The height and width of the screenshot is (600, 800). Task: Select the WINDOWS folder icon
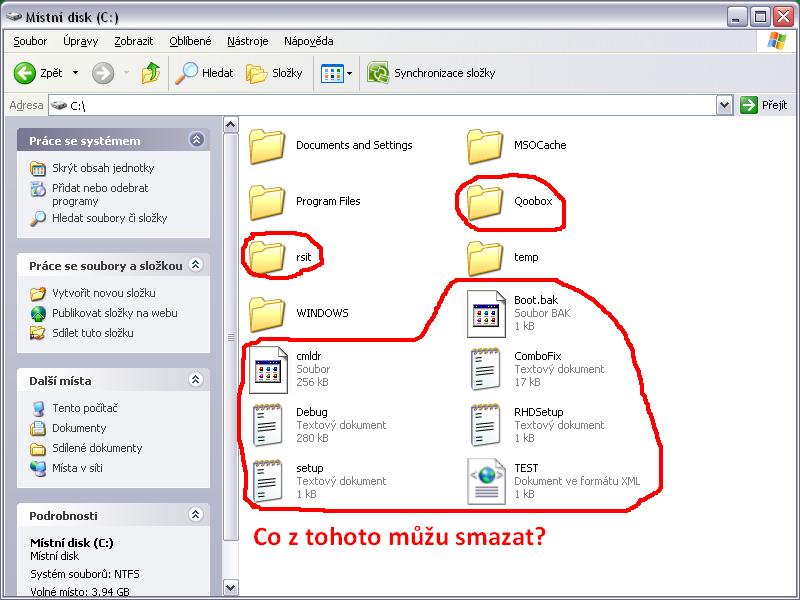266,315
